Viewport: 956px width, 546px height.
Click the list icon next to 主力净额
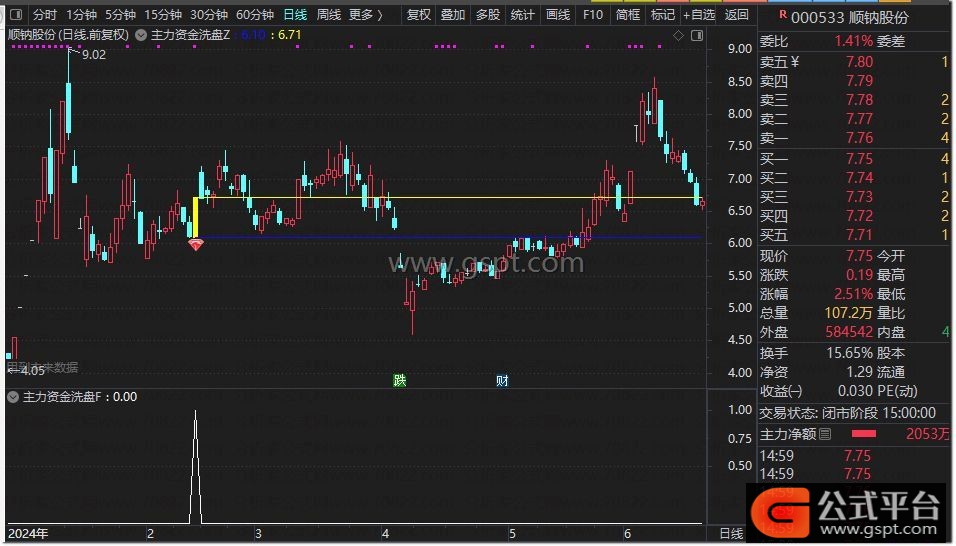[825, 434]
